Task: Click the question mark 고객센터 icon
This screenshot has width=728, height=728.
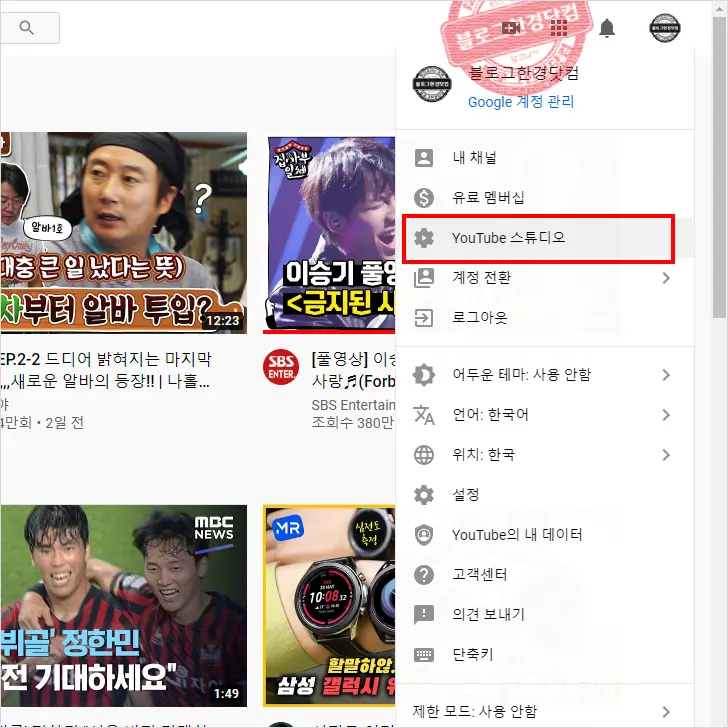Action: tap(423, 575)
